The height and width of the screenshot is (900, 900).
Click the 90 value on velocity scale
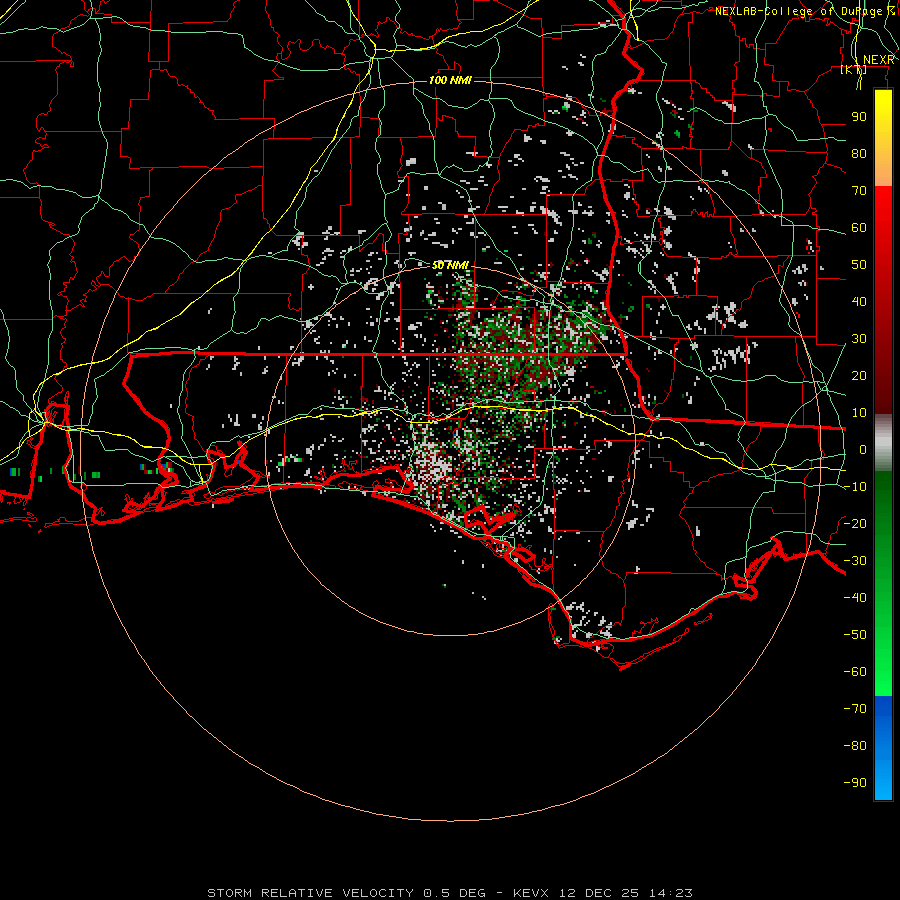tap(859, 117)
